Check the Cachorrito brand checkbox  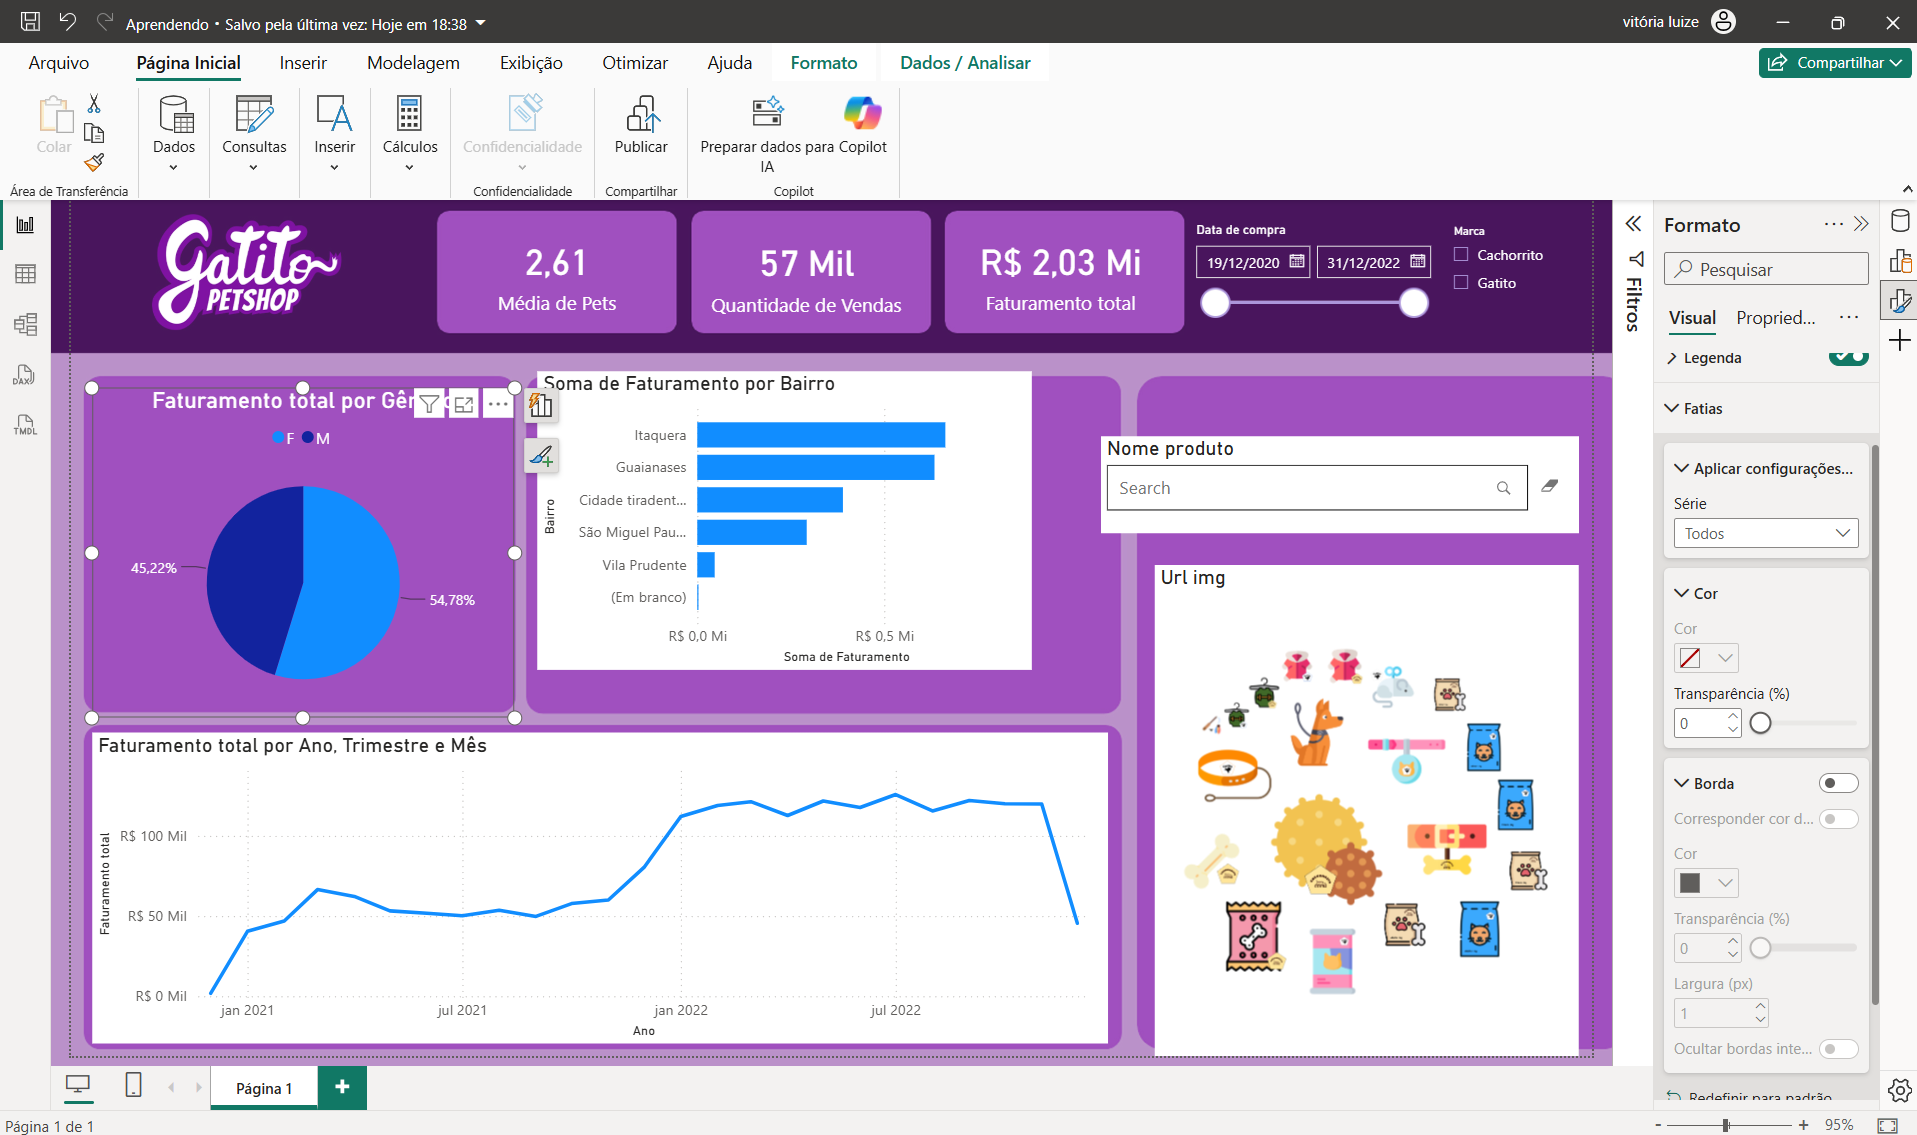[1461, 255]
